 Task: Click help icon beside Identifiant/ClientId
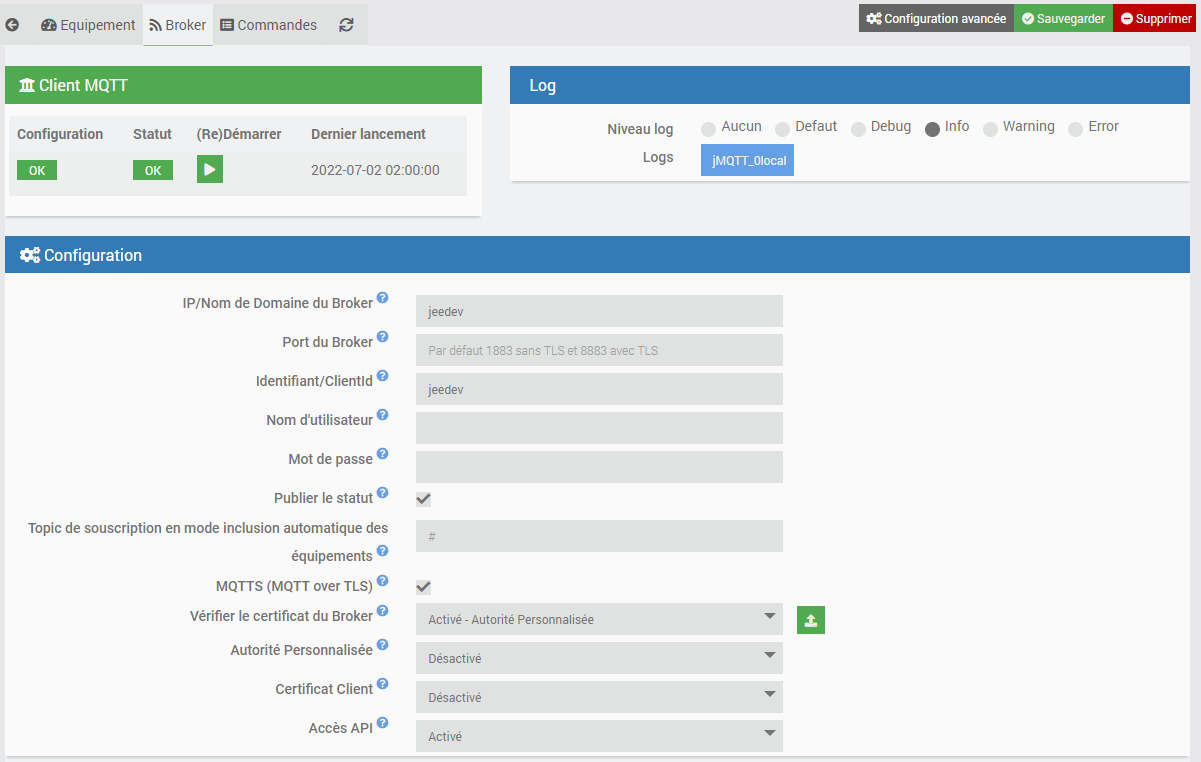[x=382, y=377]
